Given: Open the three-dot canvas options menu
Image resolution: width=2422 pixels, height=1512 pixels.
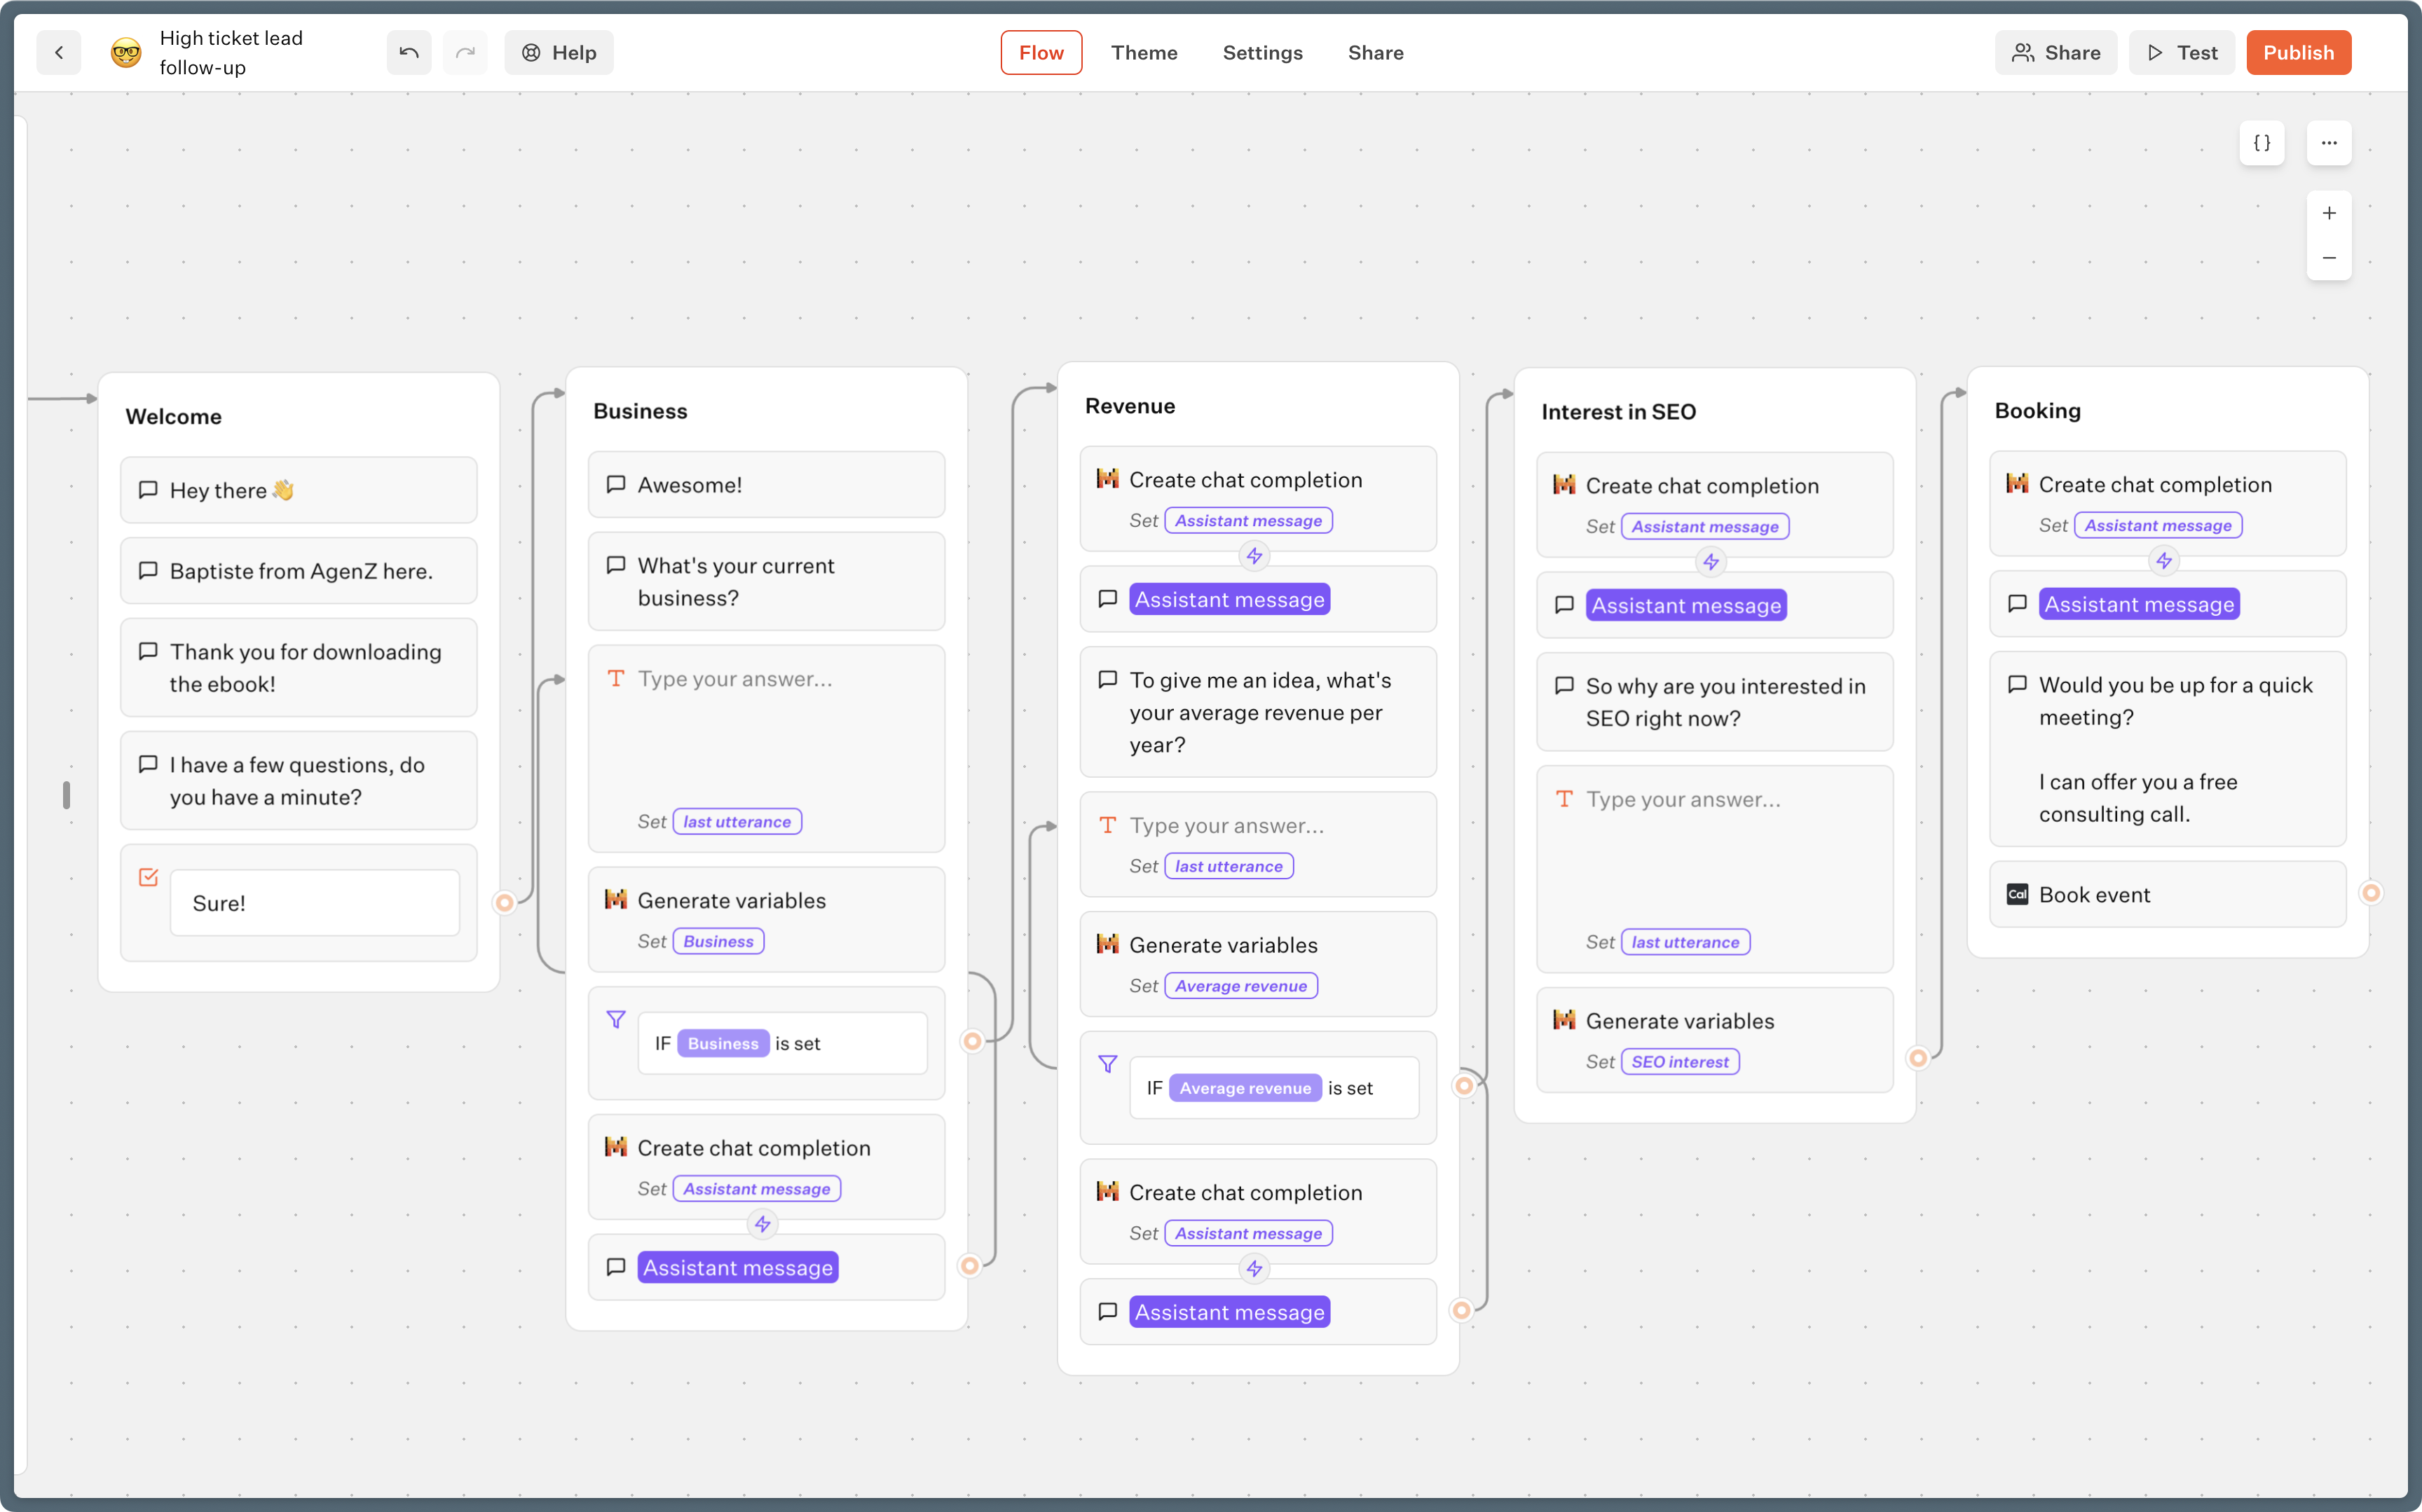Looking at the screenshot, I should click(2328, 143).
